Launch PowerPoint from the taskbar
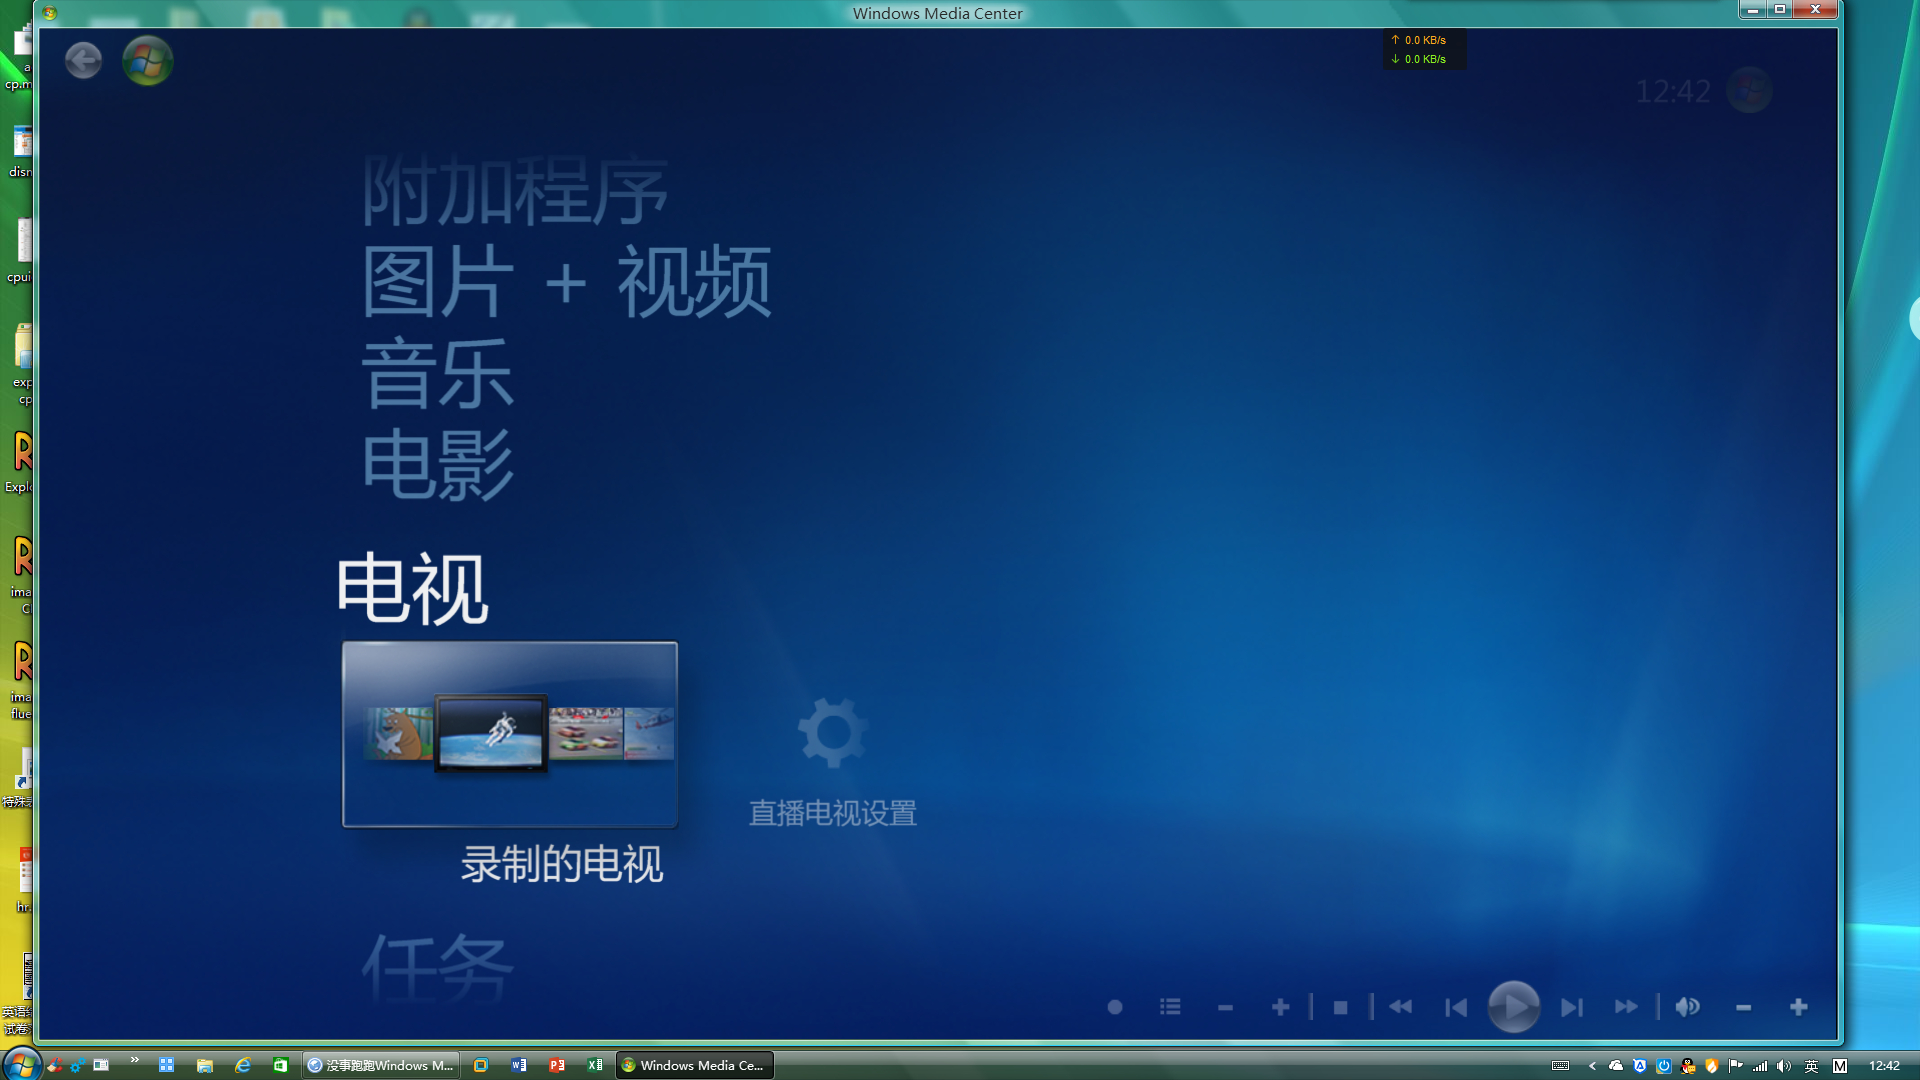Screen dimensions: 1920x1080 557,1066
